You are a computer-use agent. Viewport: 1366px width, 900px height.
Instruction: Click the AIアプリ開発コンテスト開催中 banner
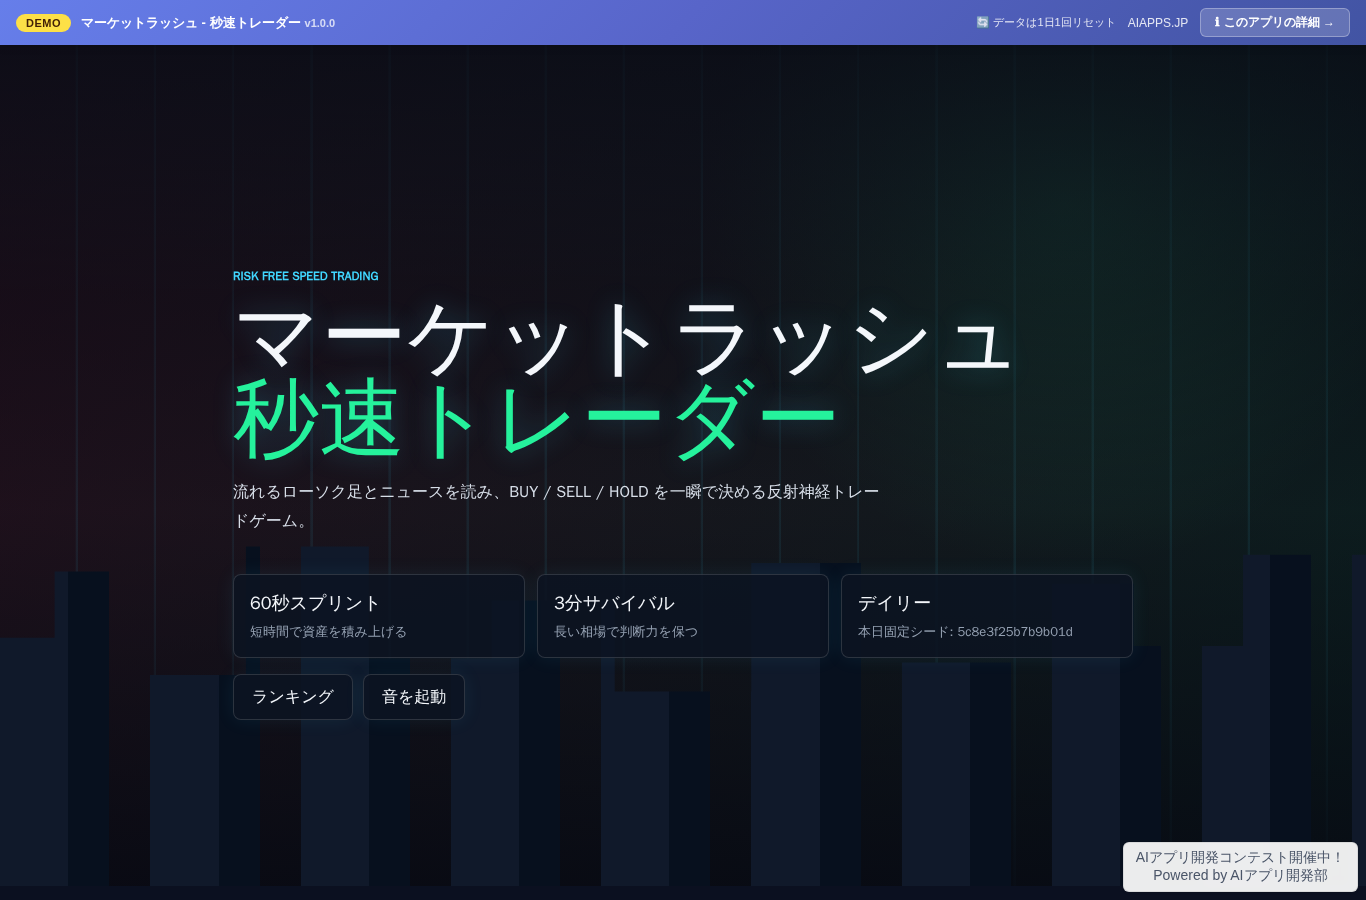tap(1240, 866)
